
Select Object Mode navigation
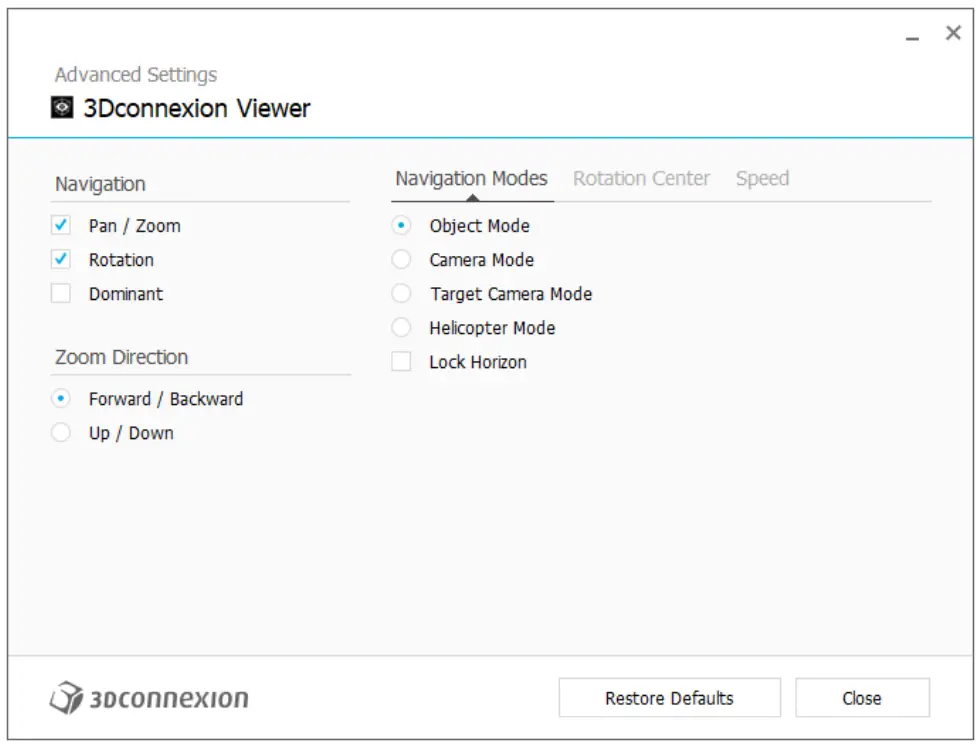tap(401, 226)
